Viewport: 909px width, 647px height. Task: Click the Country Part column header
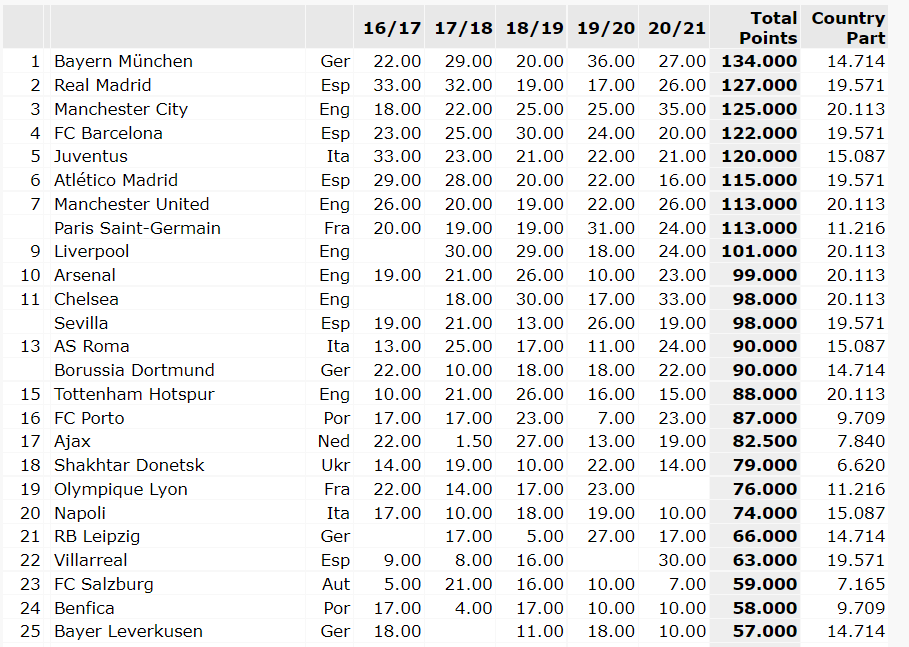click(848, 28)
